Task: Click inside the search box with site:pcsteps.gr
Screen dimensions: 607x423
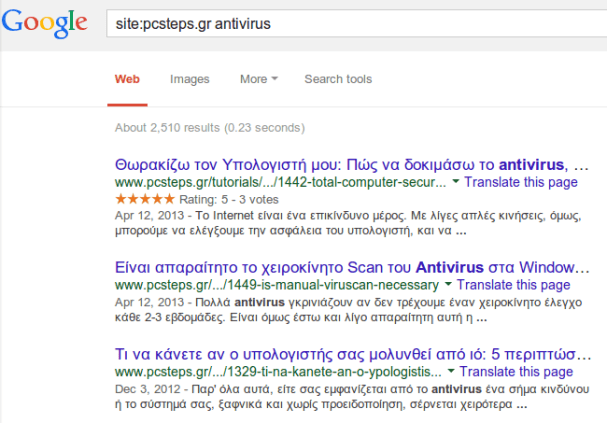Action: tap(356, 24)
